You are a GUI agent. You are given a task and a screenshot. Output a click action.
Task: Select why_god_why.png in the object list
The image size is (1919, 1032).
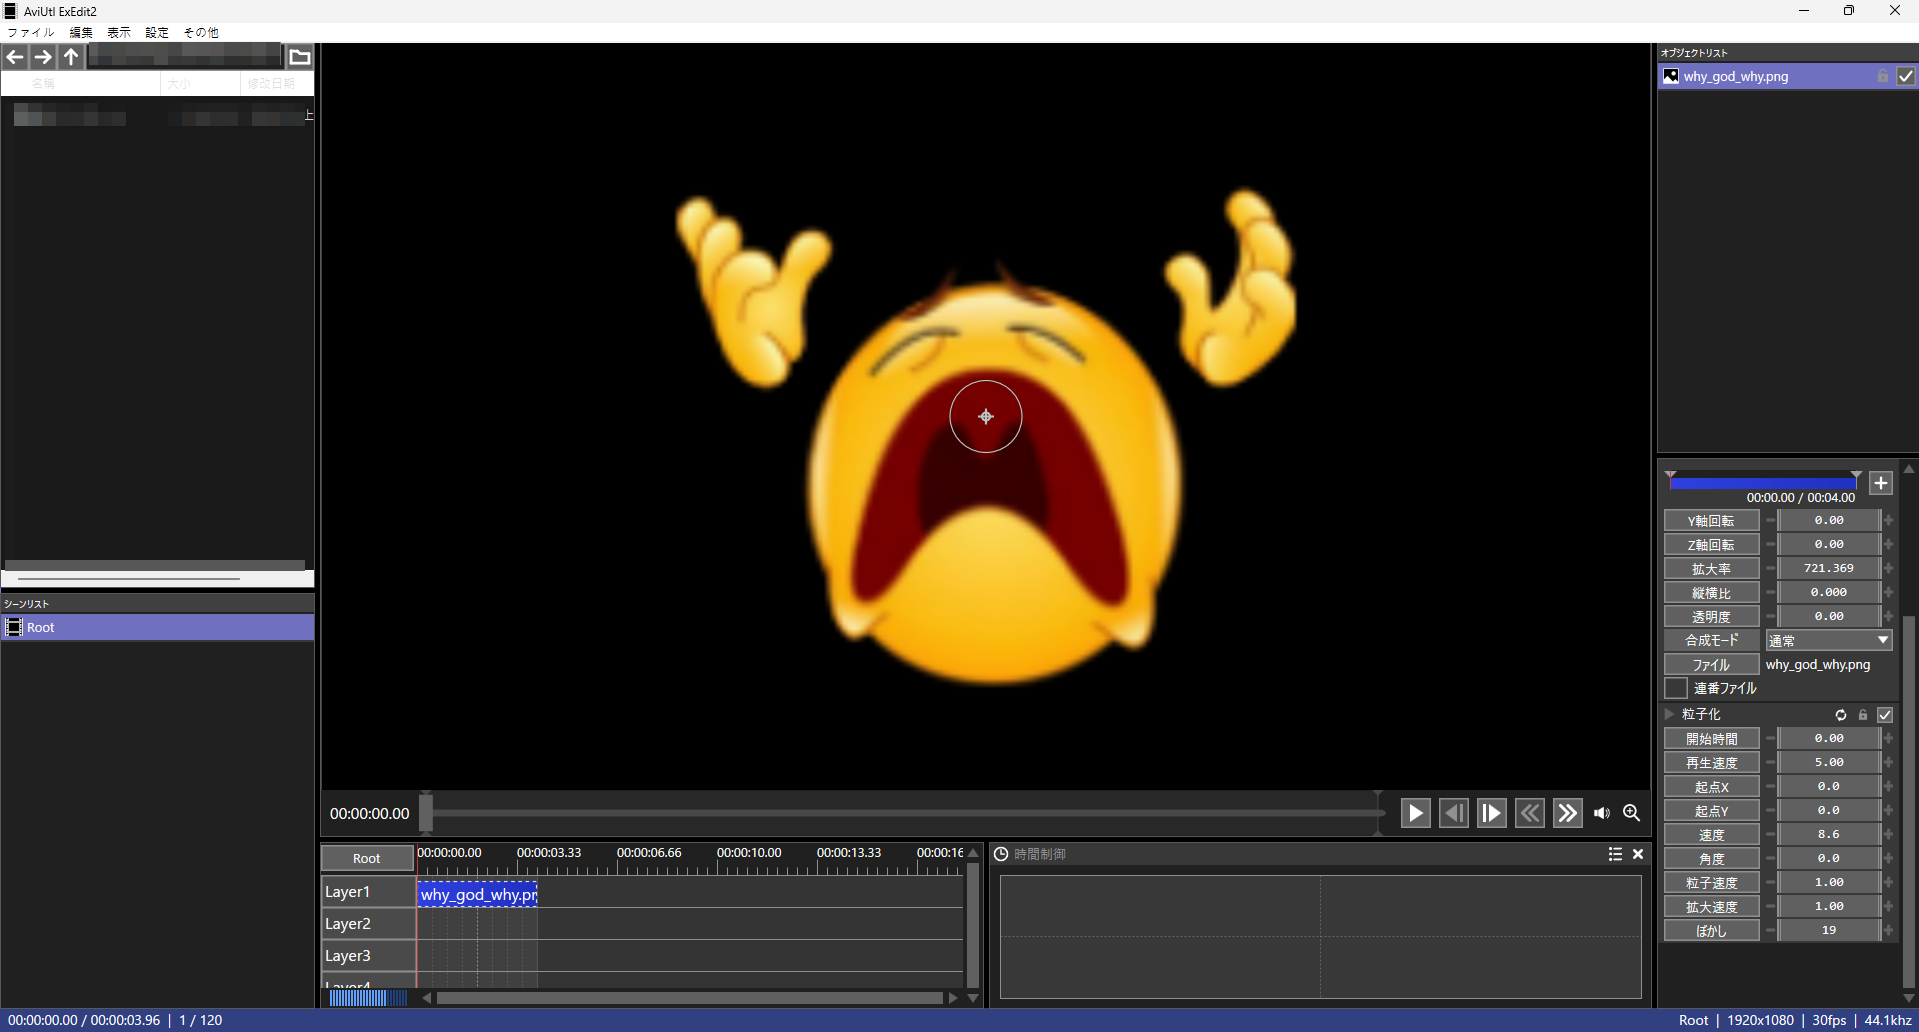1787,76
